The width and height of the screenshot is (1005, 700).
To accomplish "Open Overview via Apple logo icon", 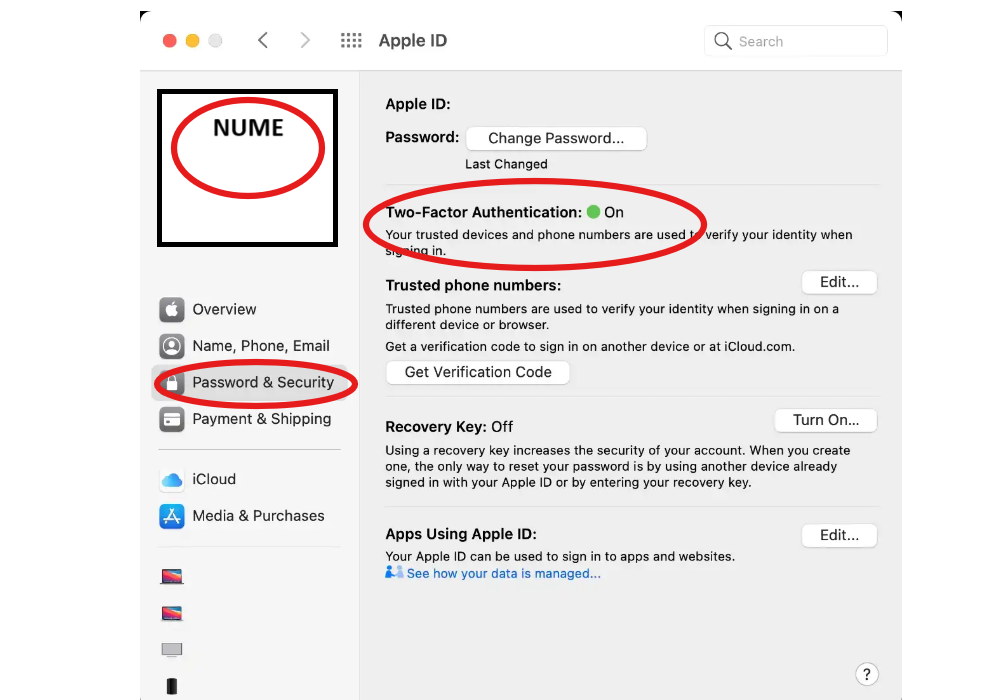I will (172, 310).
